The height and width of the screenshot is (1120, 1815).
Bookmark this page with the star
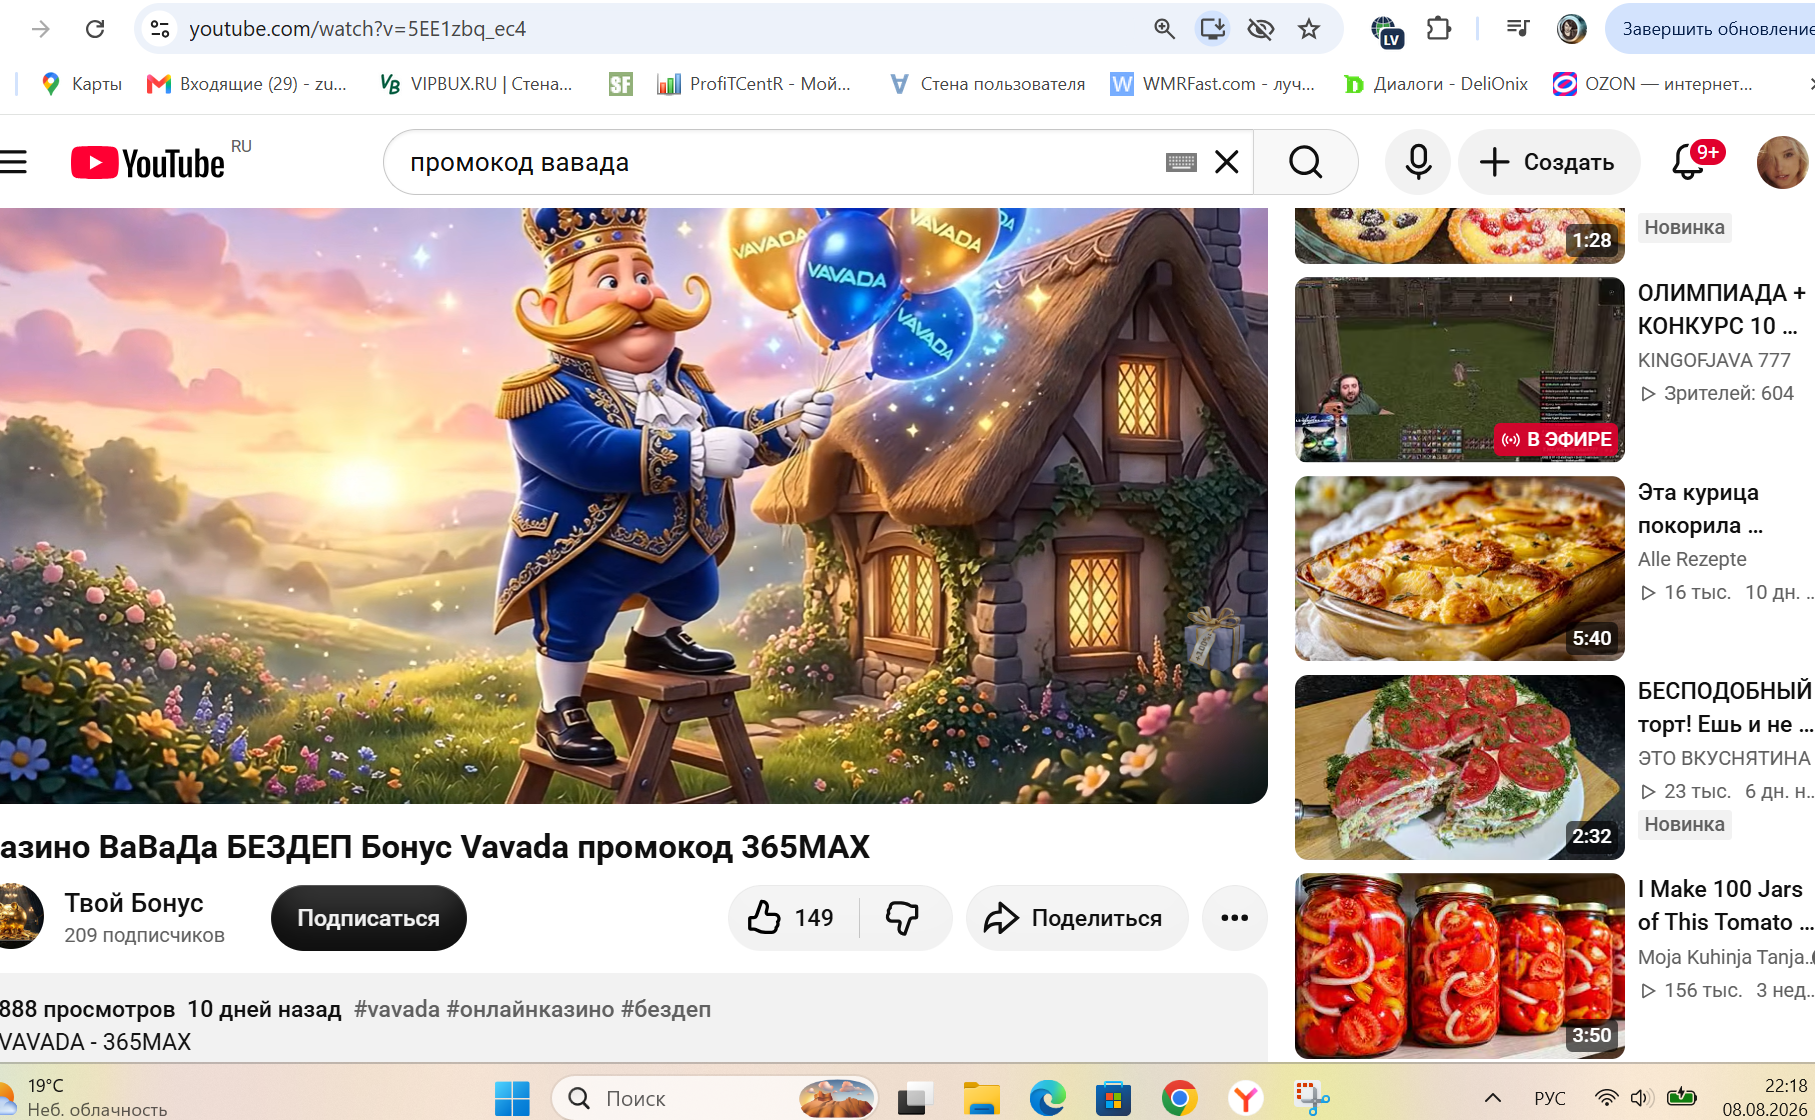(1309, 29)
